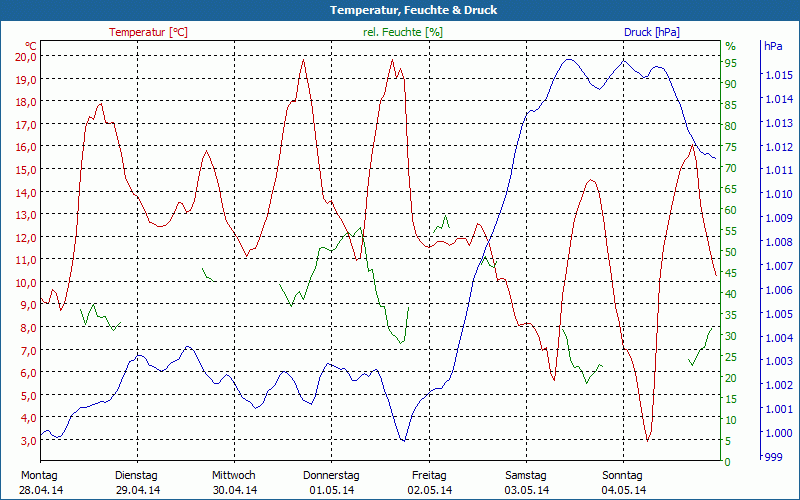Click the Freitag 02.05.14 date label

[x=429, y=482]
